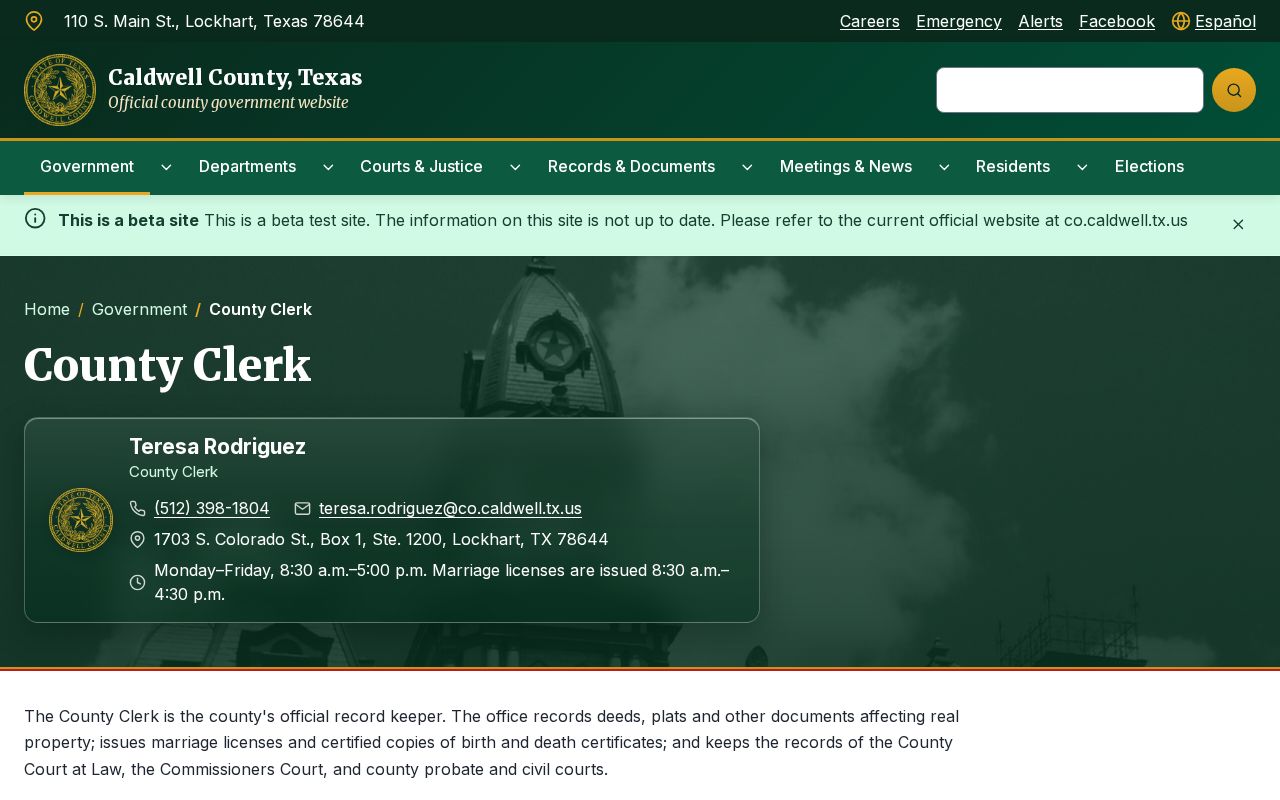Click the Government breadcrumb link

139,310
